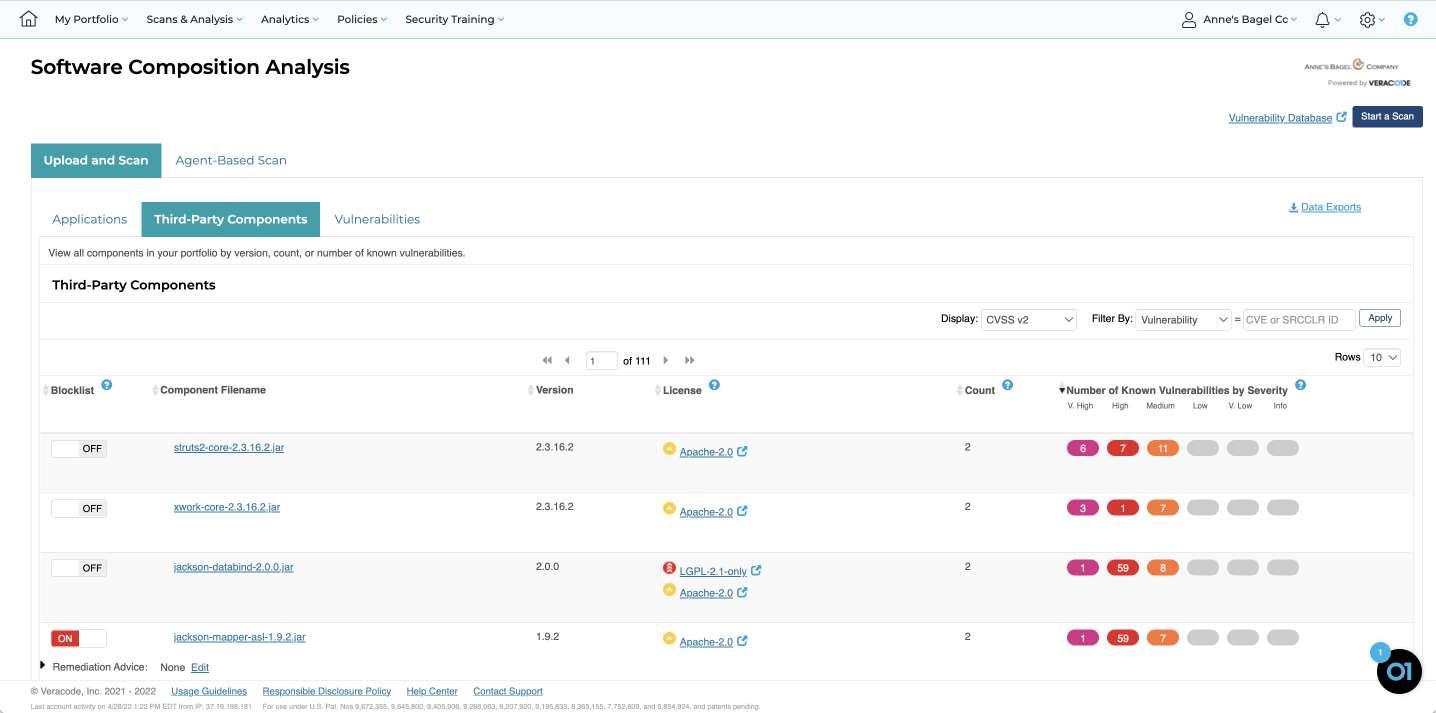The width and height of the screenshot is (1436, 713).
Task: Change the Rows per page dropdown
Action: [x=1381, y=357]
